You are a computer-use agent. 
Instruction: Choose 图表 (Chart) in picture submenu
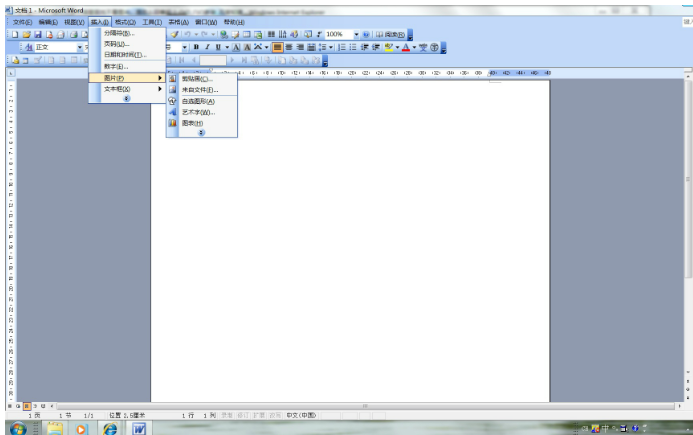pyautogui.click(x=192, y=123)
